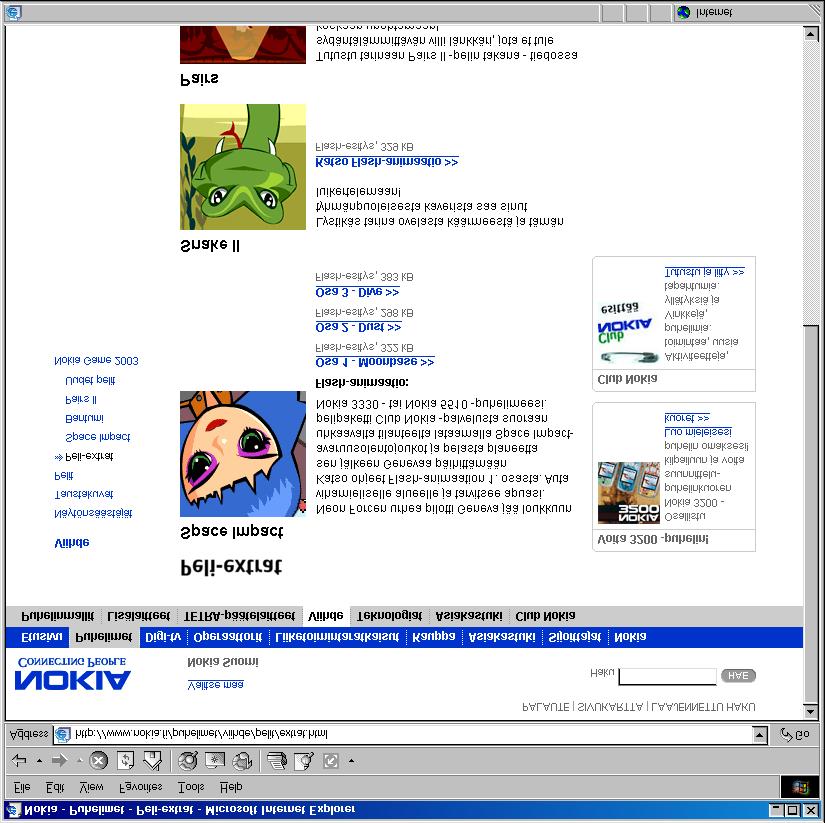The width and height of the screenshot is (825, 823).
Task: Follow the Osa 1 - Moonbase link
Action: (375, 362)
